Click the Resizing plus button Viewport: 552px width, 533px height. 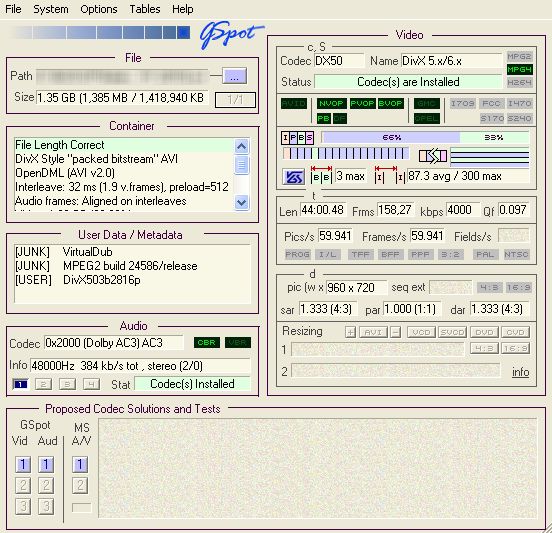pos(350,332)
